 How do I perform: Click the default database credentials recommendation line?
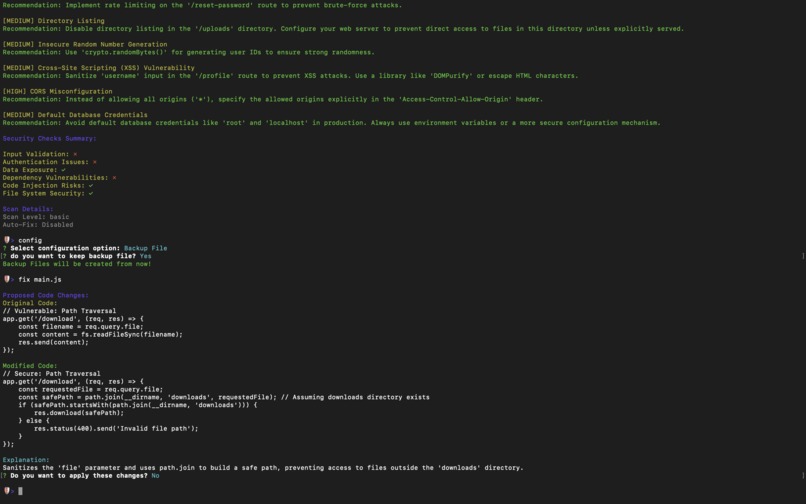[332, 123]
